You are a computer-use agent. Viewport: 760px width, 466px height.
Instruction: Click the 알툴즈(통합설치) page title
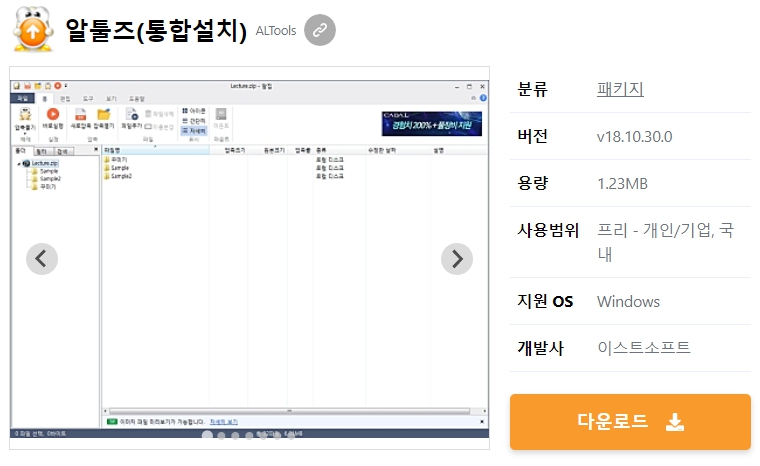(156, 30)
